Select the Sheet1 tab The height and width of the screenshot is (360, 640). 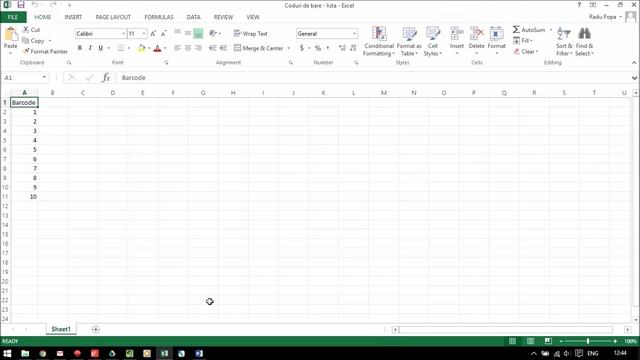pos(61,329)
